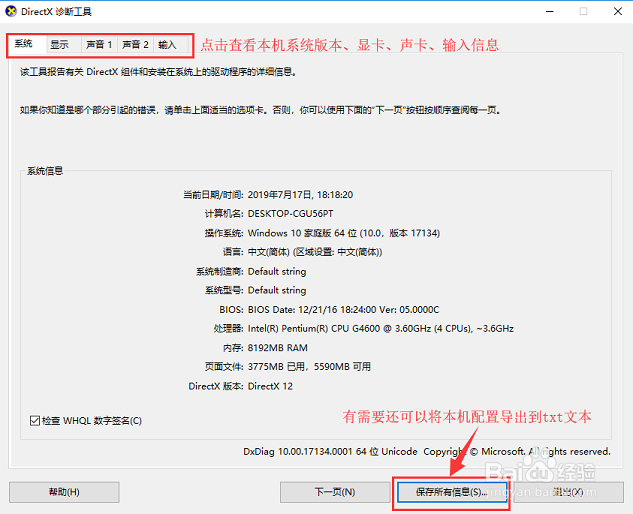Click the 当前日期/时间 label
The image size is (633, 514).
[x=213, y=195]
